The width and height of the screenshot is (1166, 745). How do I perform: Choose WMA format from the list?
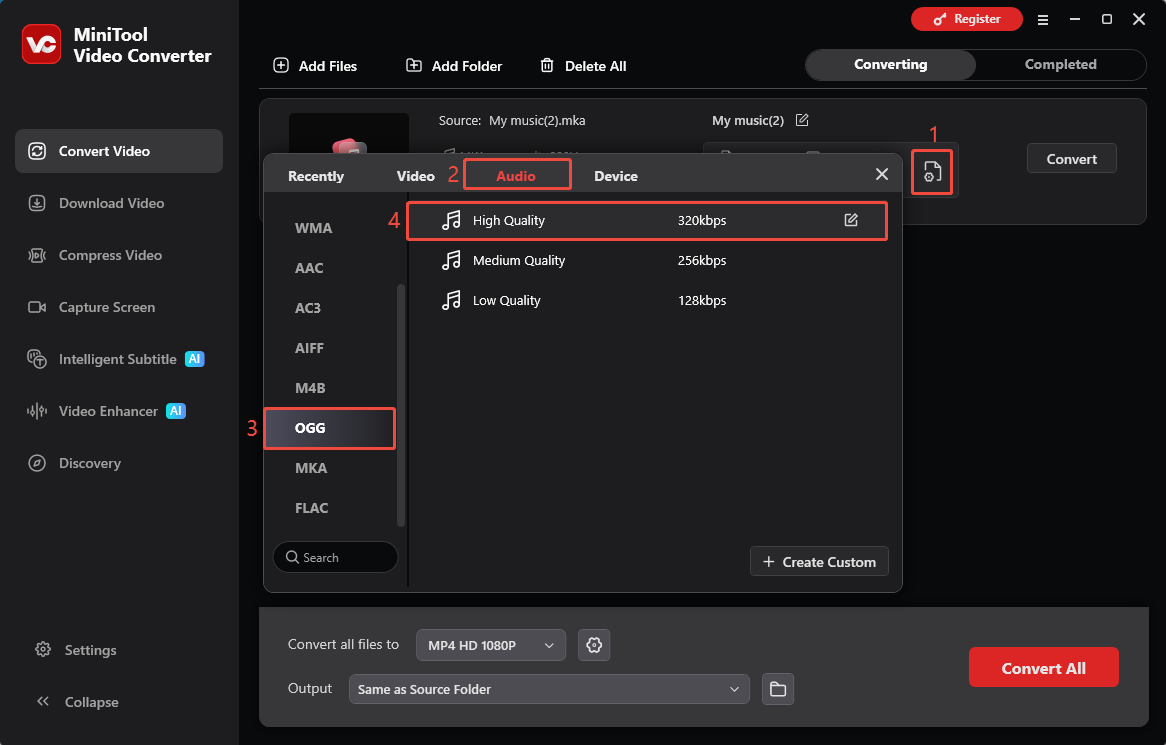329,228
